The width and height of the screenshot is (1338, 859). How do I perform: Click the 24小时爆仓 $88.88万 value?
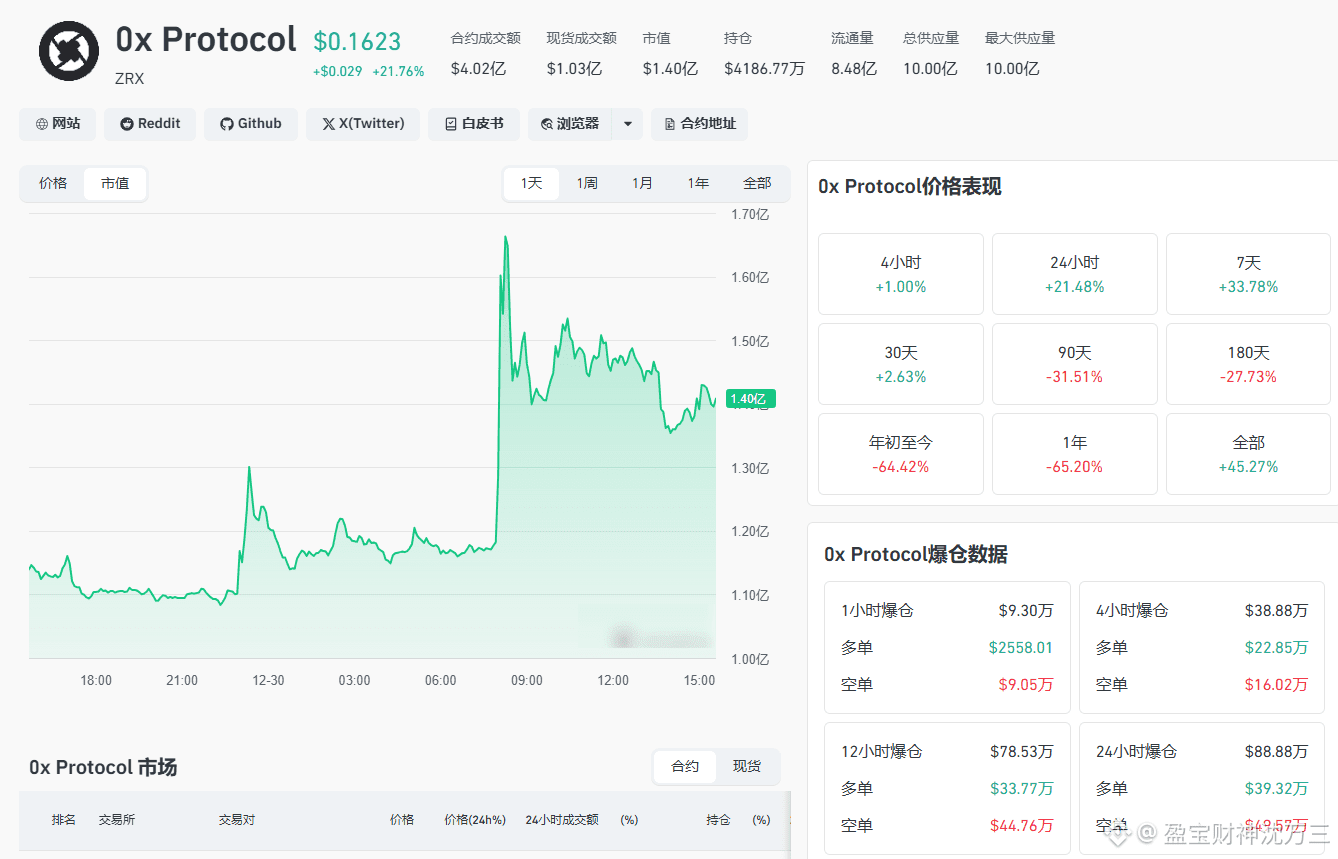click(x=1276, y=751)
